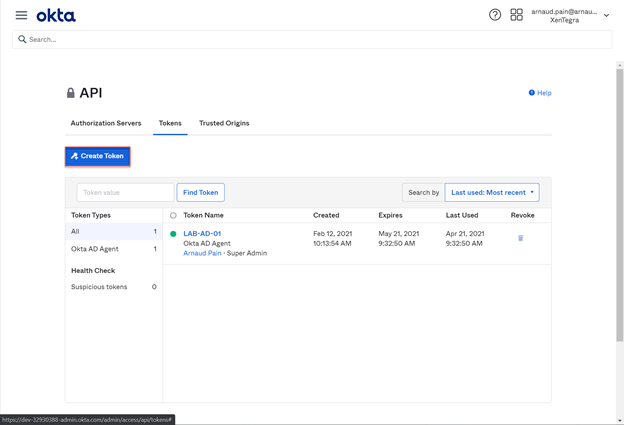
Task: Filter by Okta AD Agent token type
Action: click(x=95, y=249)
